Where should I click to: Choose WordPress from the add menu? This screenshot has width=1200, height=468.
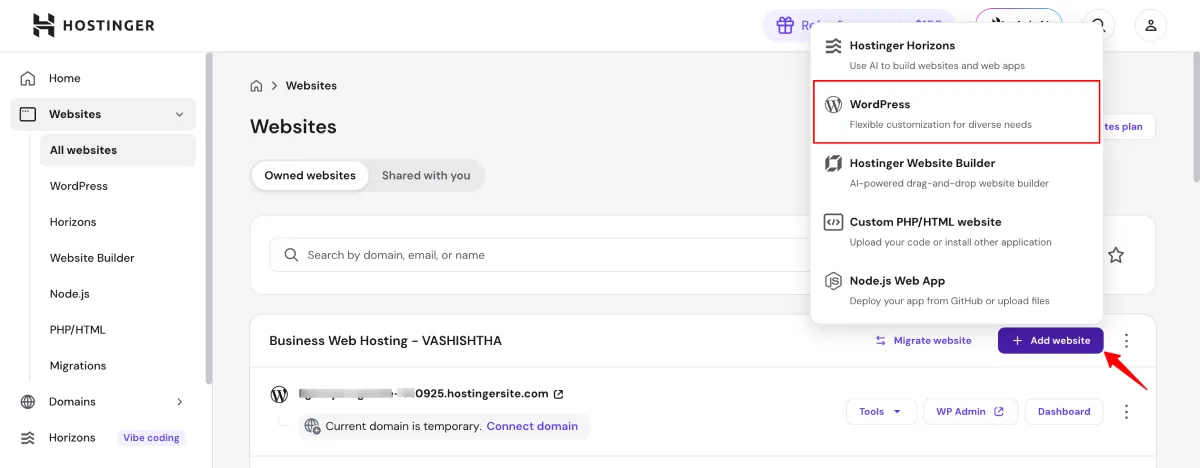956,113
